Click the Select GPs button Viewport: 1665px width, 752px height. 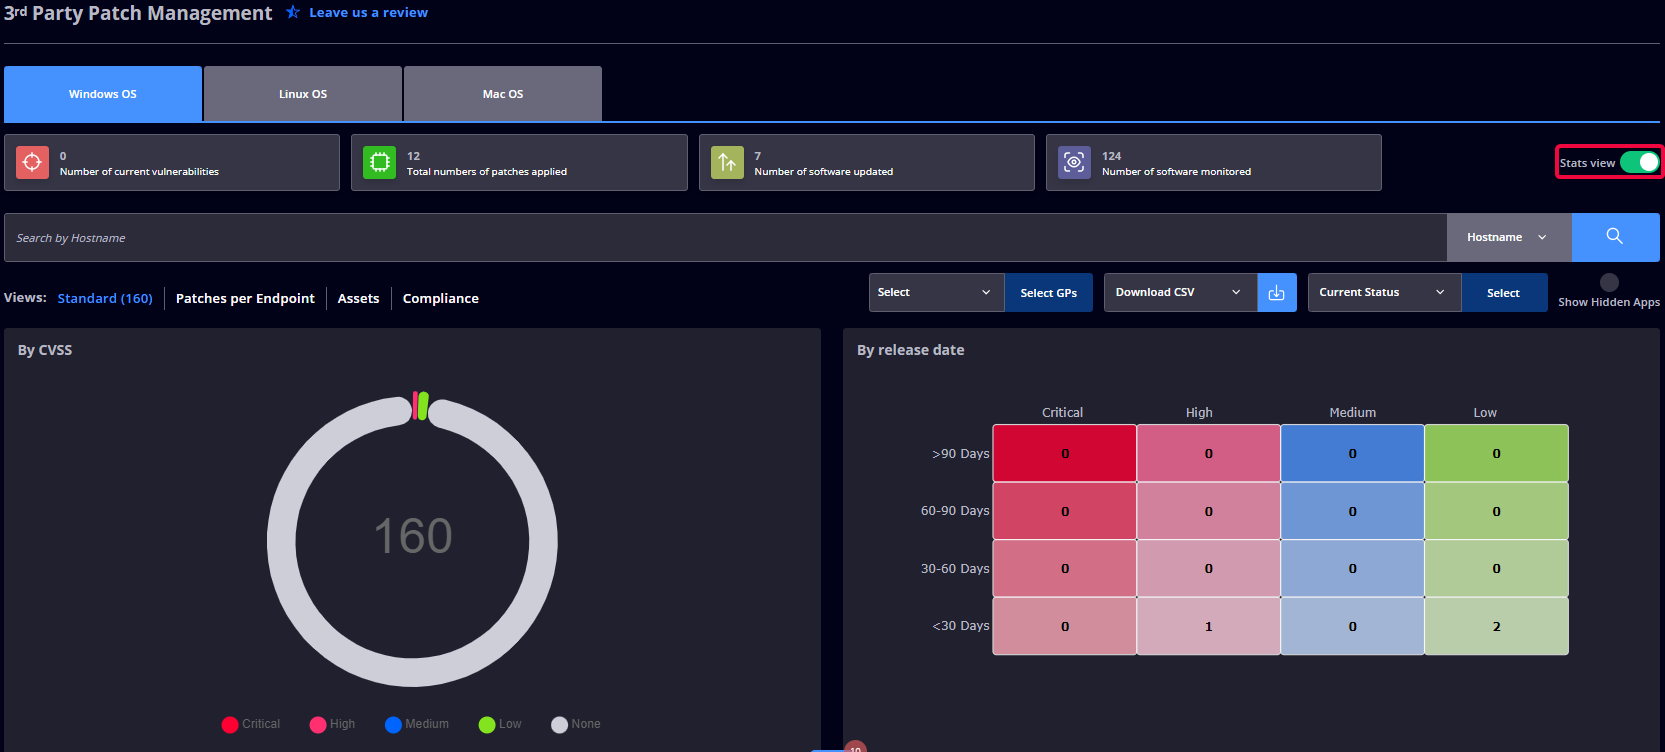(x=1048, y=292)
